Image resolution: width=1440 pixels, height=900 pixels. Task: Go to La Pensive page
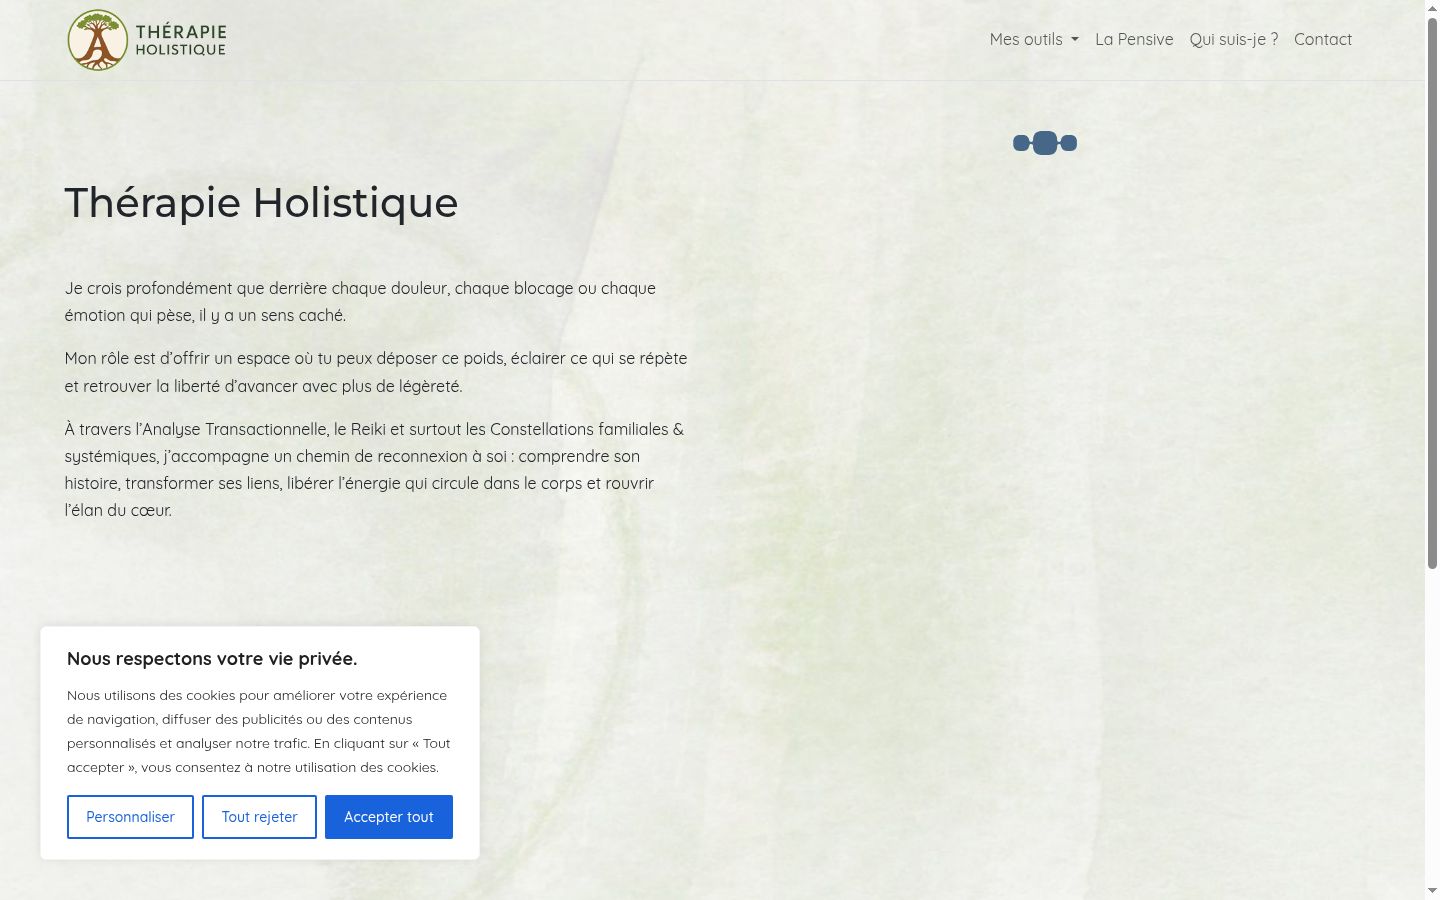tap(1134, 39)
